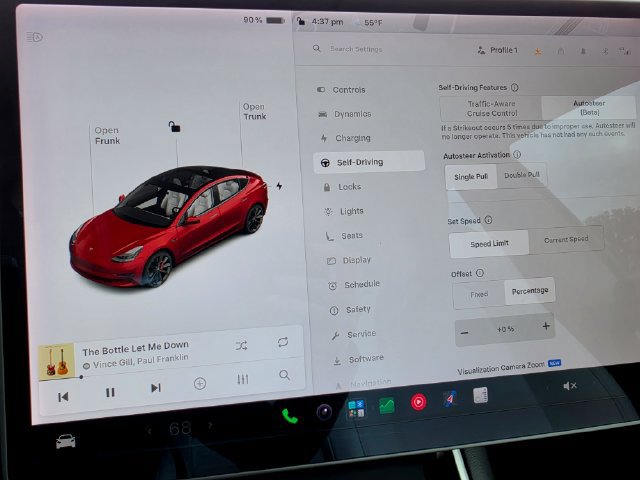
Task: Show info icon next to Set Speed
Action: [x=488, y=220]
